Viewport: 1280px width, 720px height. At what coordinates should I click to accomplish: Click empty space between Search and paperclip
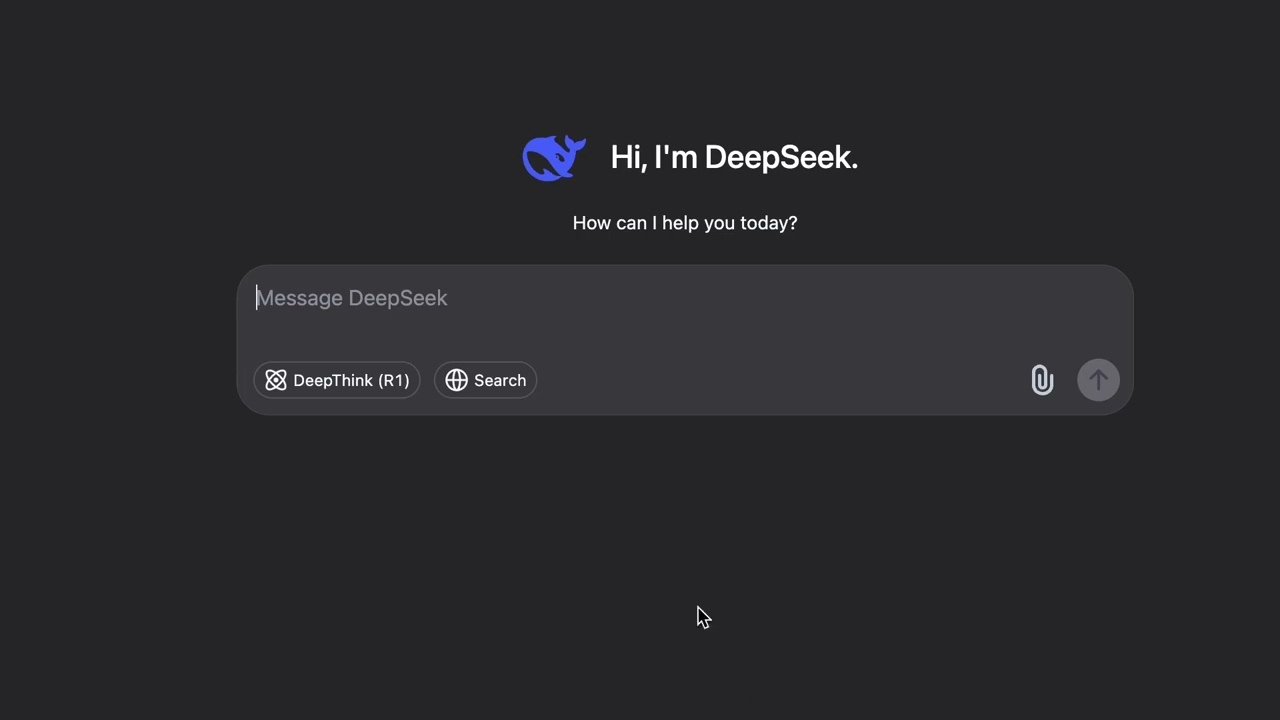[x=780, y=380]
